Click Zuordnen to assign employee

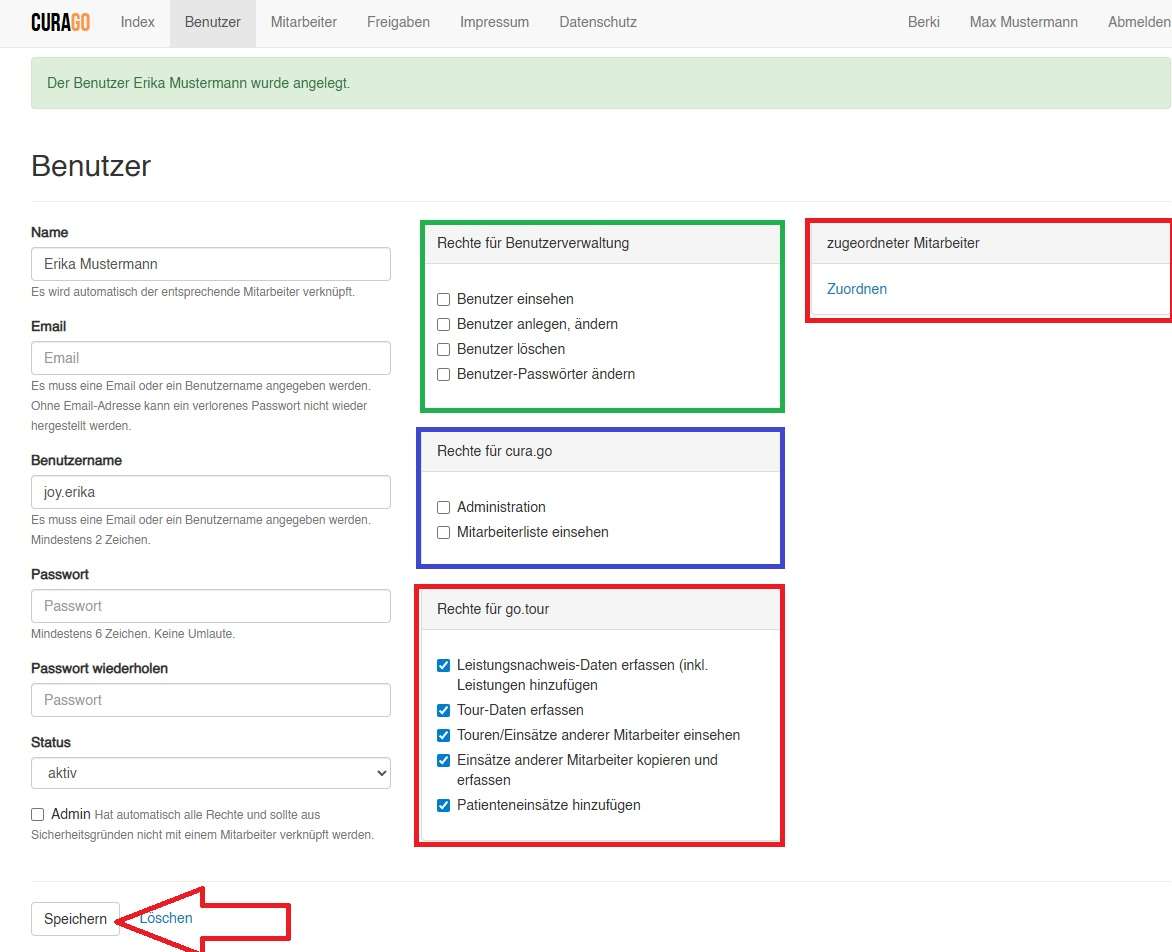coord(857,289)
